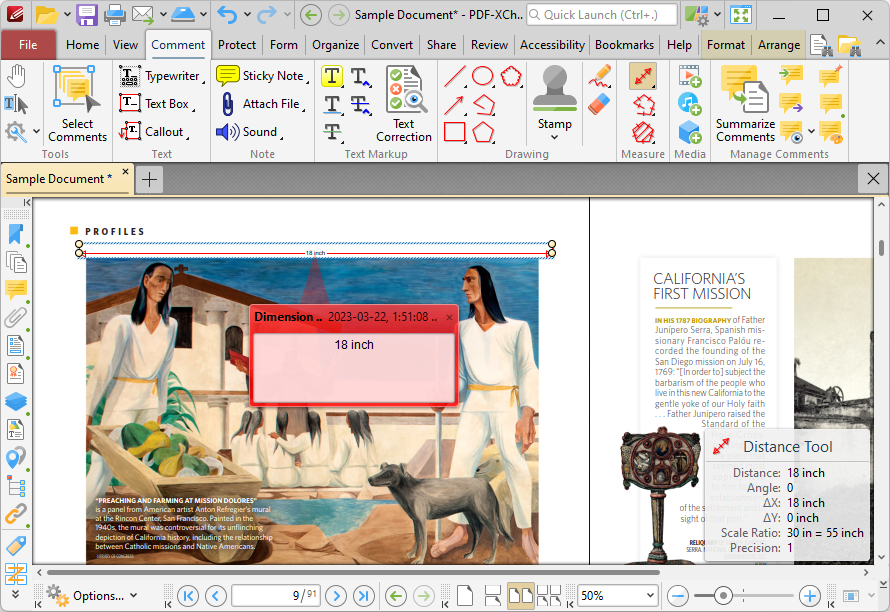Toggle continuous page layout
The width and height of the screenshot is (890, 612).
(493, 596)
